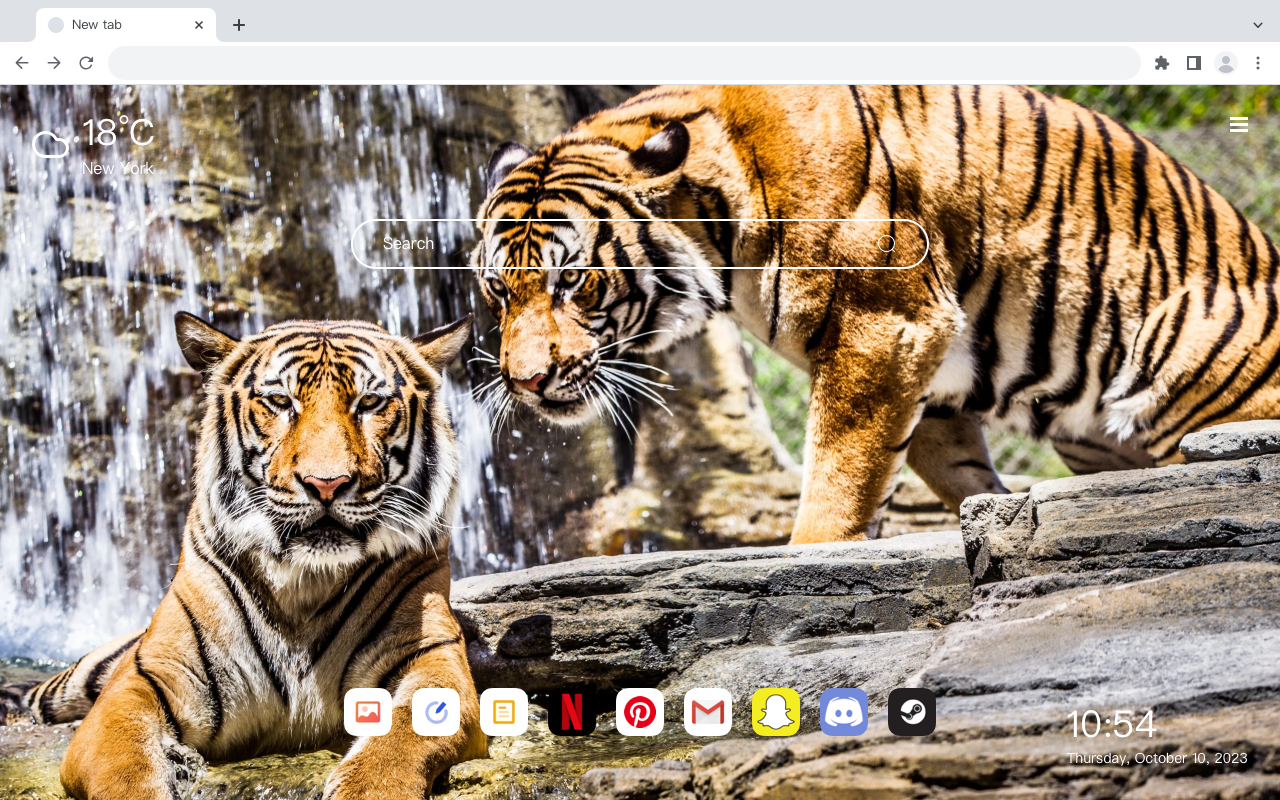This screenshot has width=1280, height=800.
Task: Open the blue to-do task shortcut
Action: coord(436,712)
